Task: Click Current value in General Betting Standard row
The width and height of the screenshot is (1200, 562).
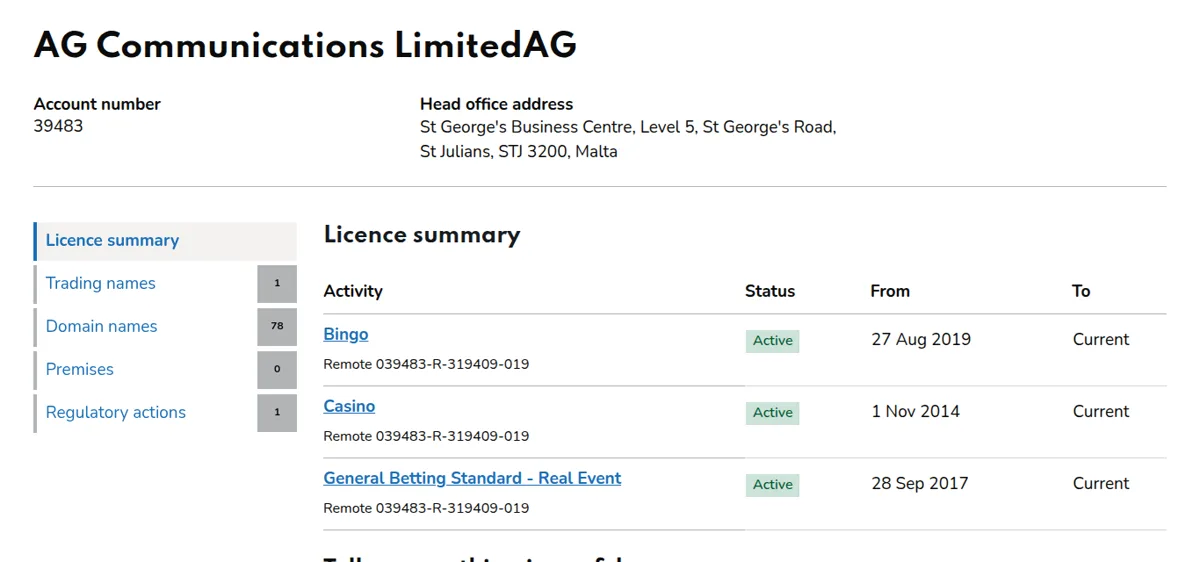Action: click(1101, 483)
